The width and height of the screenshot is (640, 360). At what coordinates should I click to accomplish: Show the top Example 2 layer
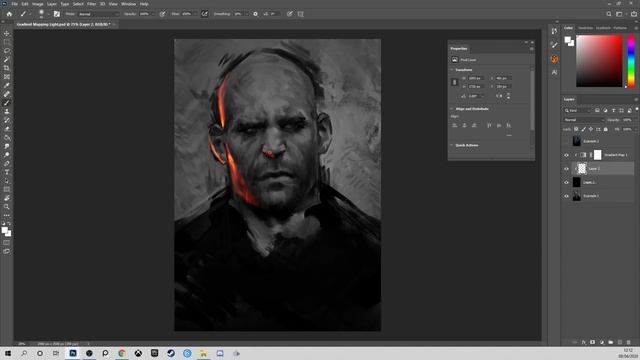click(x=566, y=141)
